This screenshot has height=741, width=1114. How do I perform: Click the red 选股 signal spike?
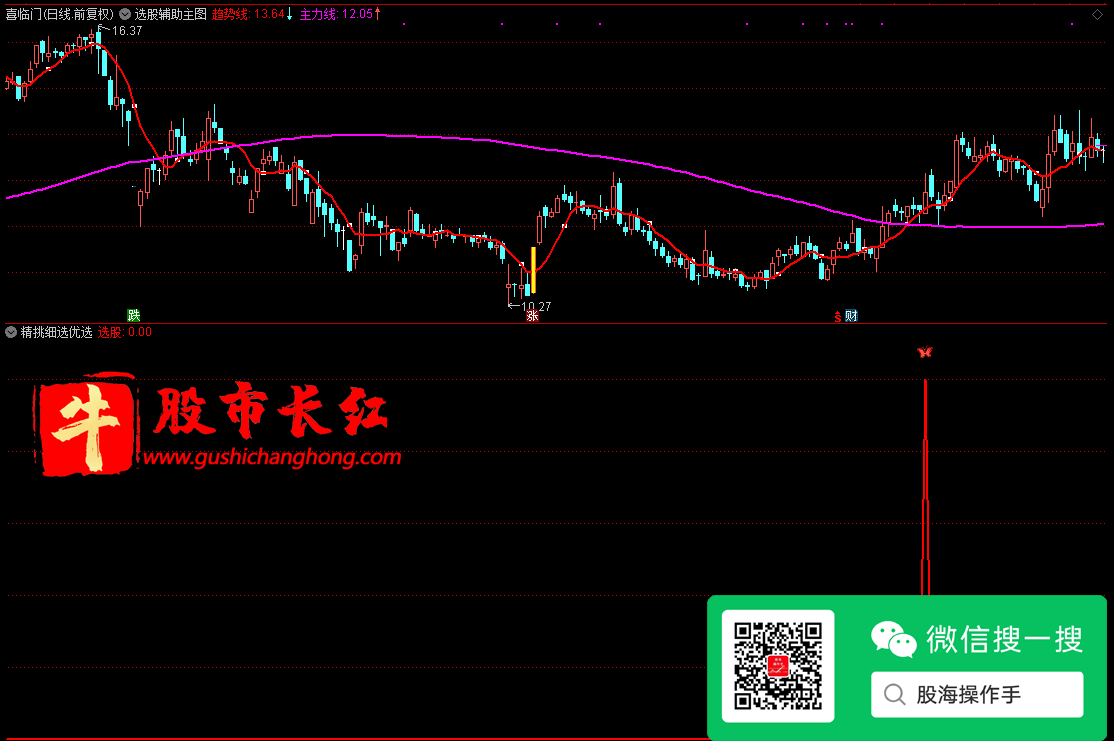(925, 487)
